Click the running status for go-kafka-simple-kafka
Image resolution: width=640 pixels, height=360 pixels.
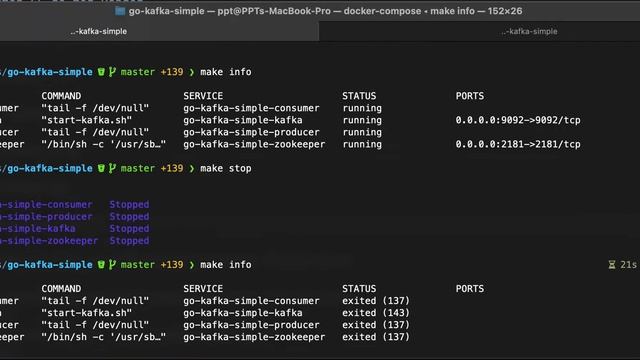(x=362, y=120)
